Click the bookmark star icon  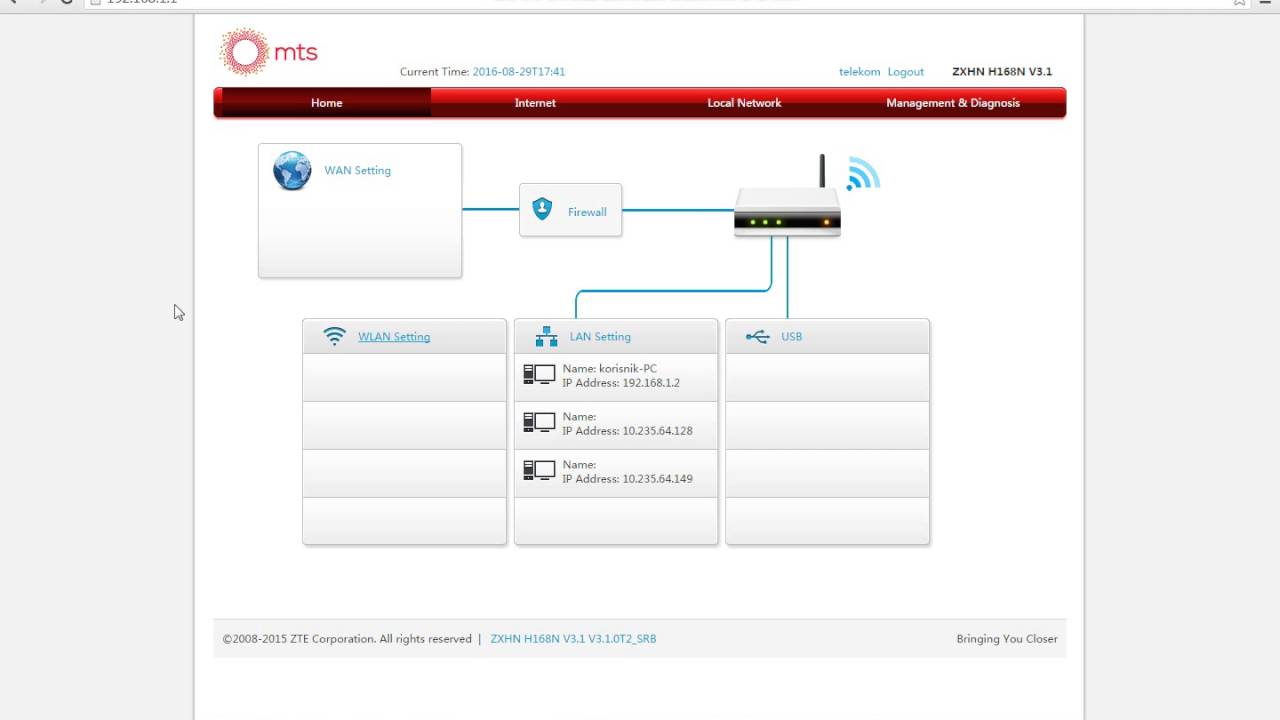coord(1241,2)
